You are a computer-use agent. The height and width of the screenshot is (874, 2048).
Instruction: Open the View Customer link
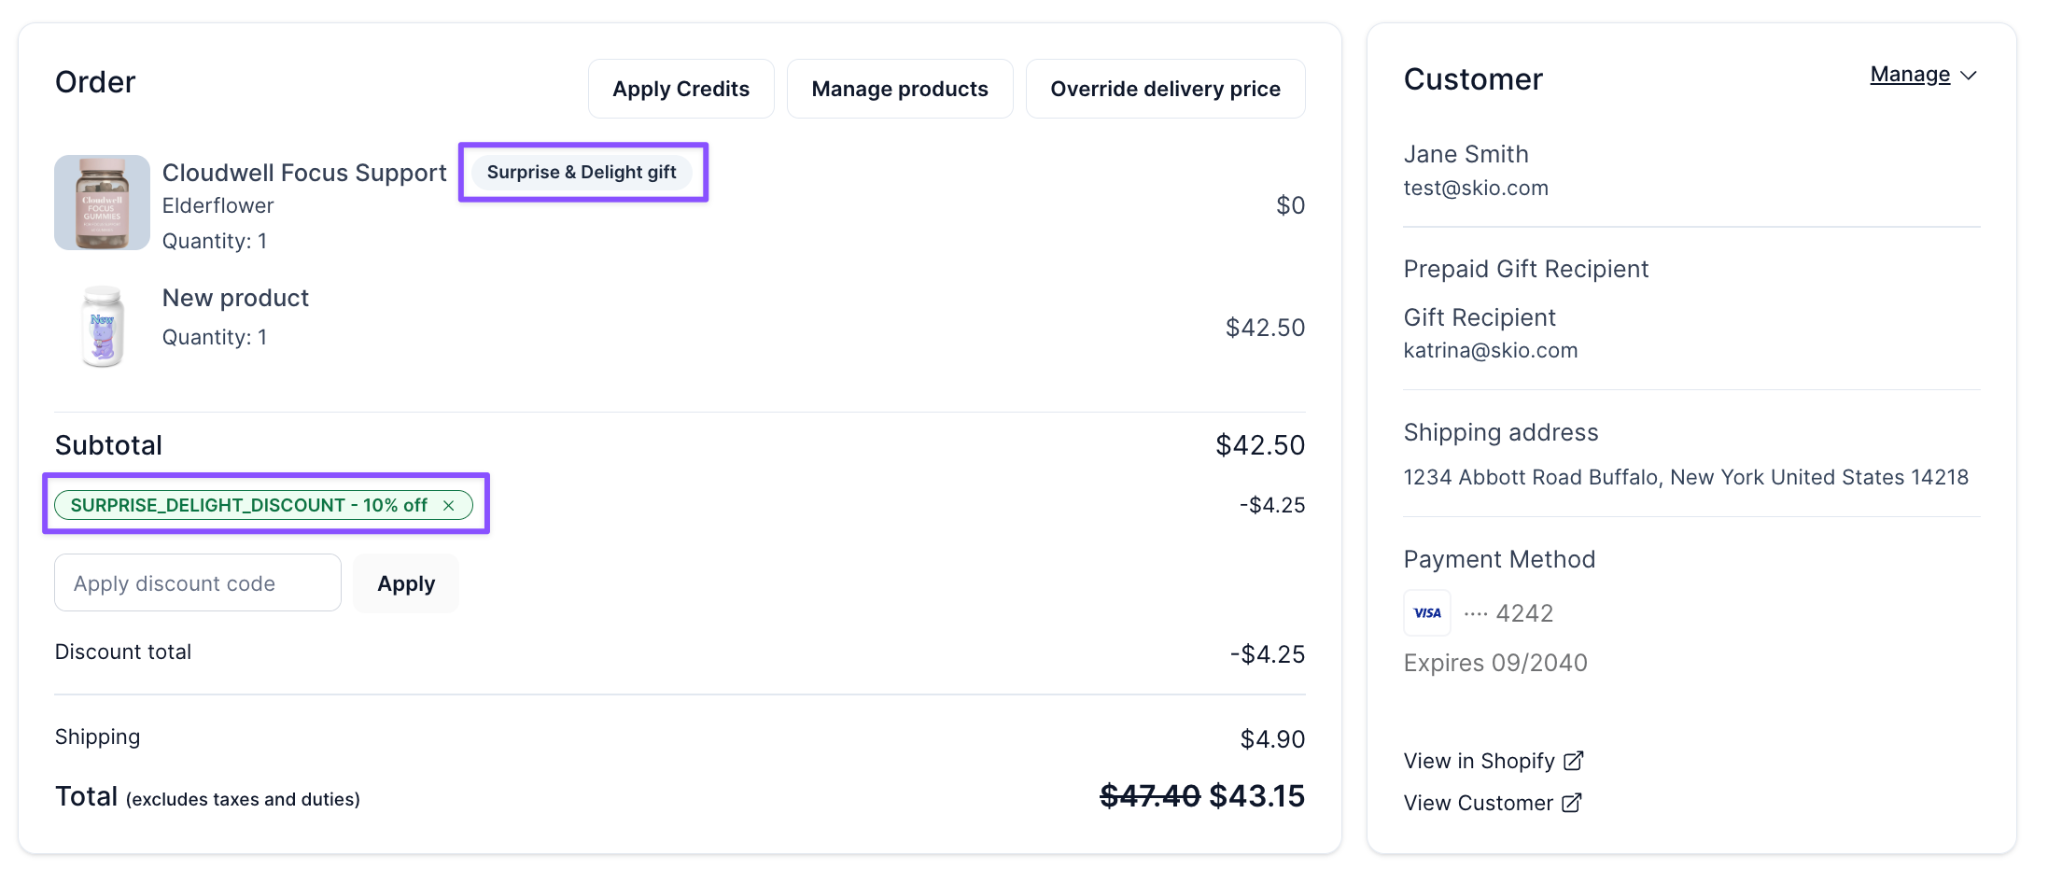tap(1478, 803)
